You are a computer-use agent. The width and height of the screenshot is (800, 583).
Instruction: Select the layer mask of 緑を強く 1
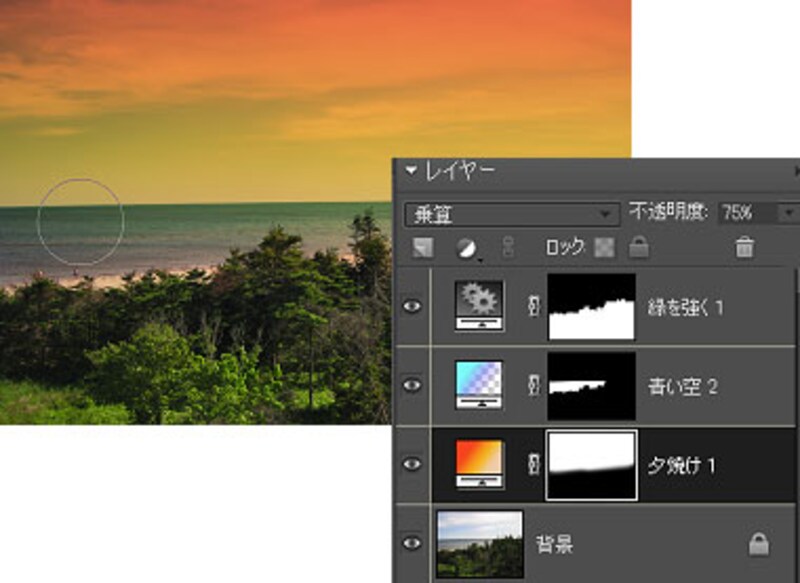(x=592, y=307)
